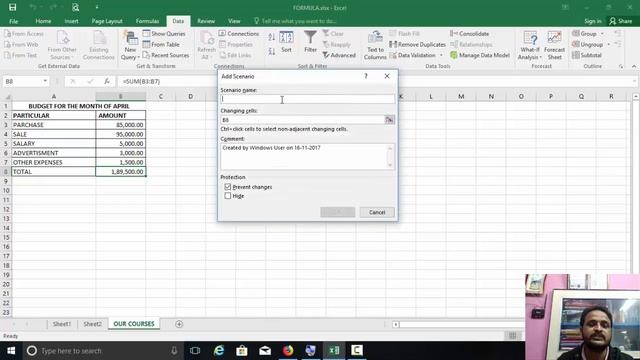Image resolution: width=640 pixels, height=360 pixels.
Task: Click the Data Validation icon
Action: tap(393, 55)
